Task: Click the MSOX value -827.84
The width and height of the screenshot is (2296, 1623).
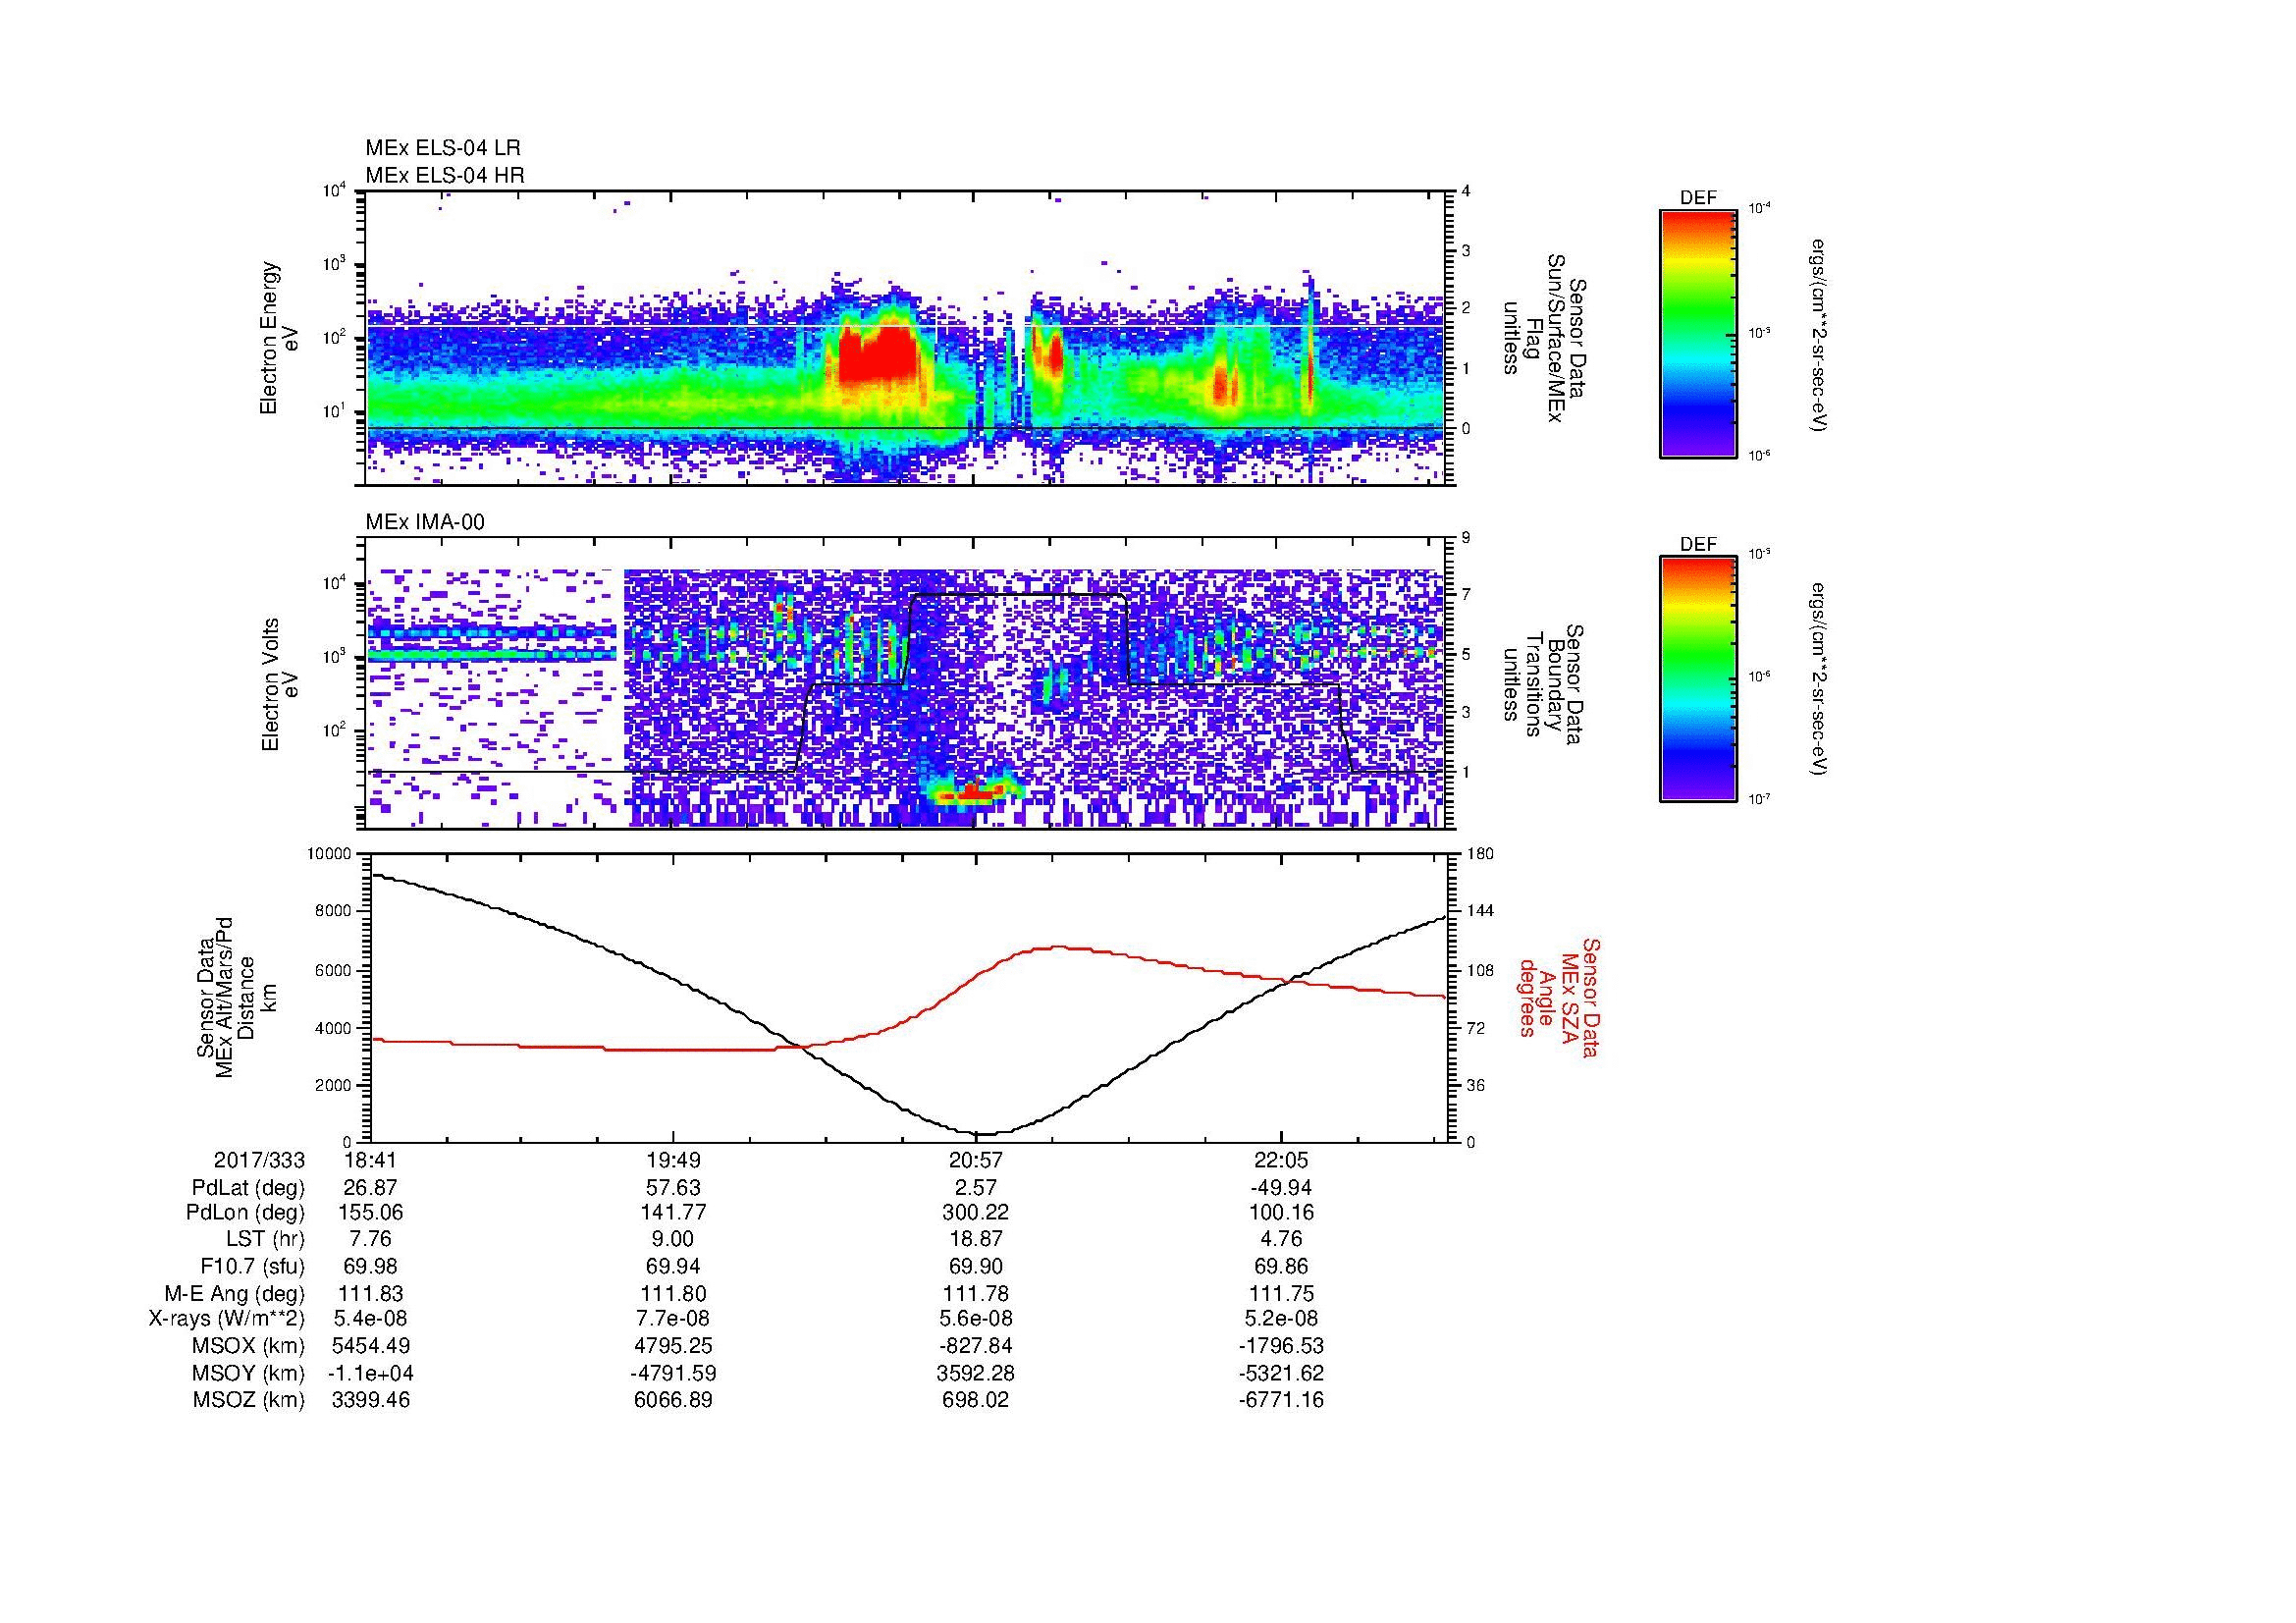Action: (x=976, y=1347)
